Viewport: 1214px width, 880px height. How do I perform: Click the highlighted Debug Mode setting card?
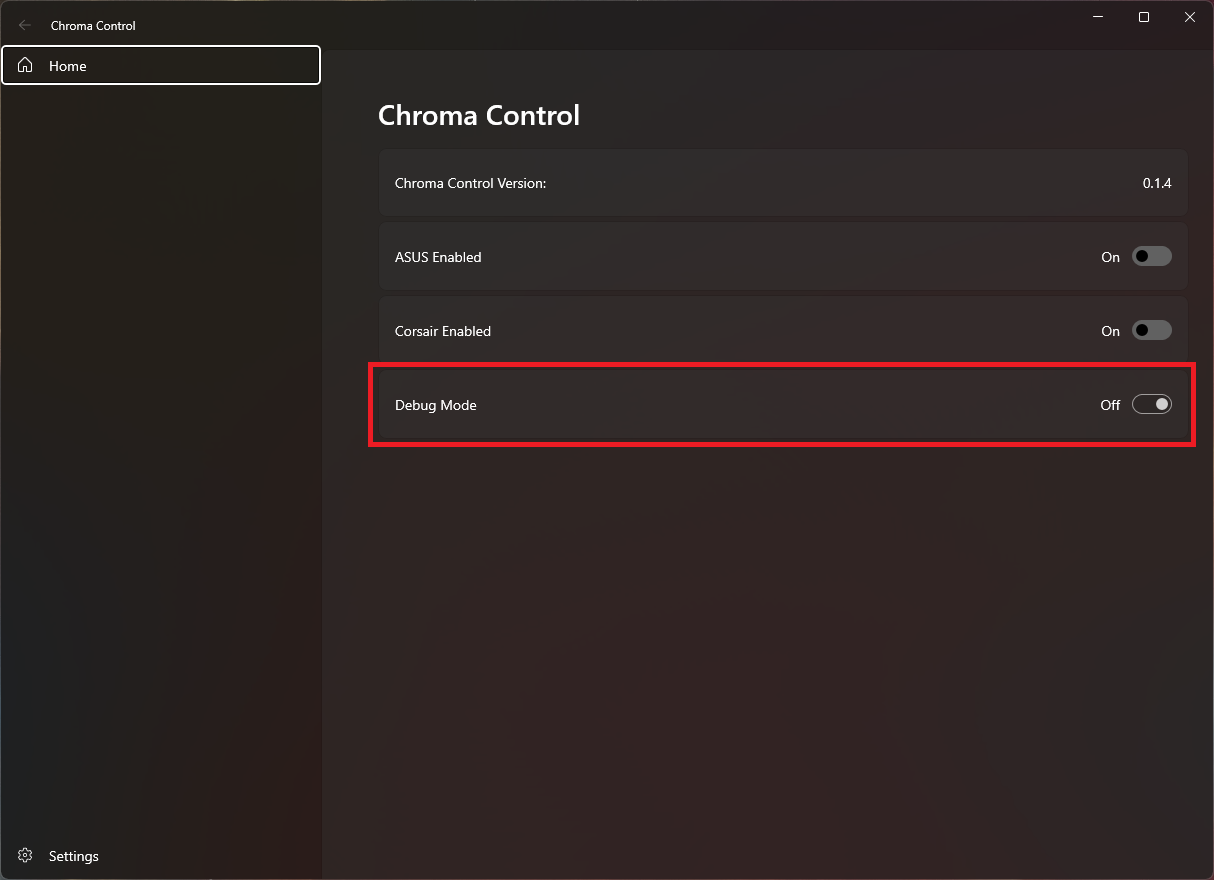(780, 404)
